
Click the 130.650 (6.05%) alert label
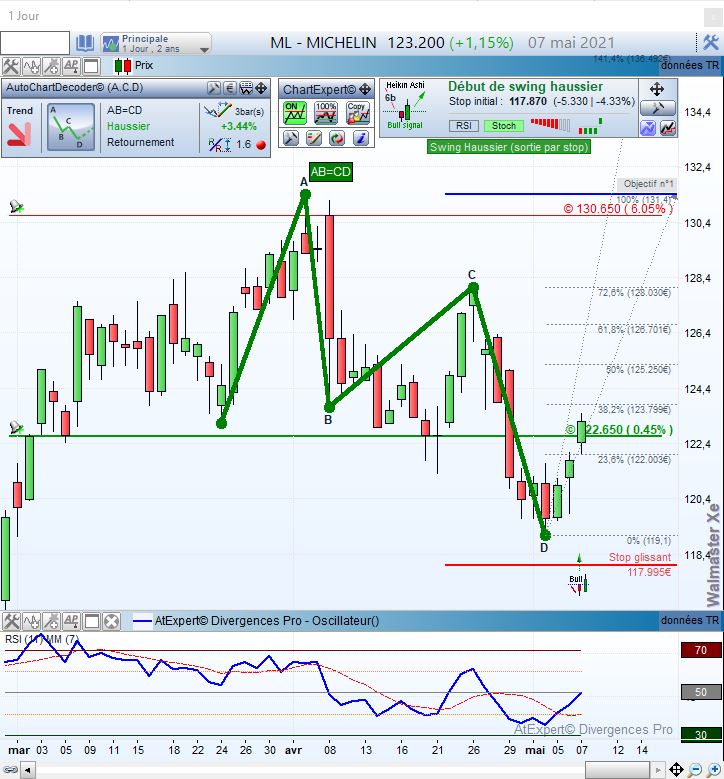click(618, 209)
